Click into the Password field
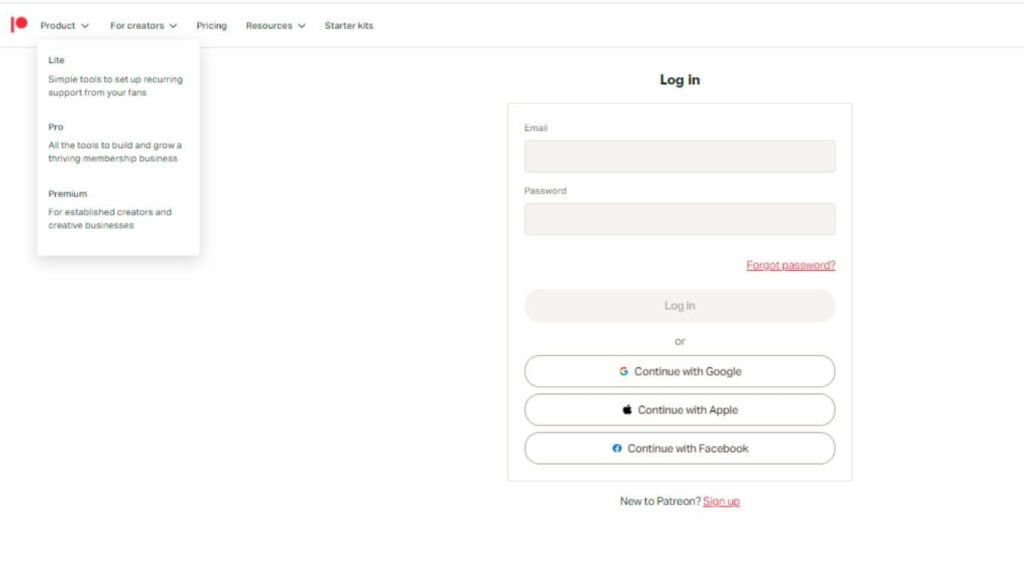Image resolution: width=1024 pixels, height=578 pixels. coord(679,219)
